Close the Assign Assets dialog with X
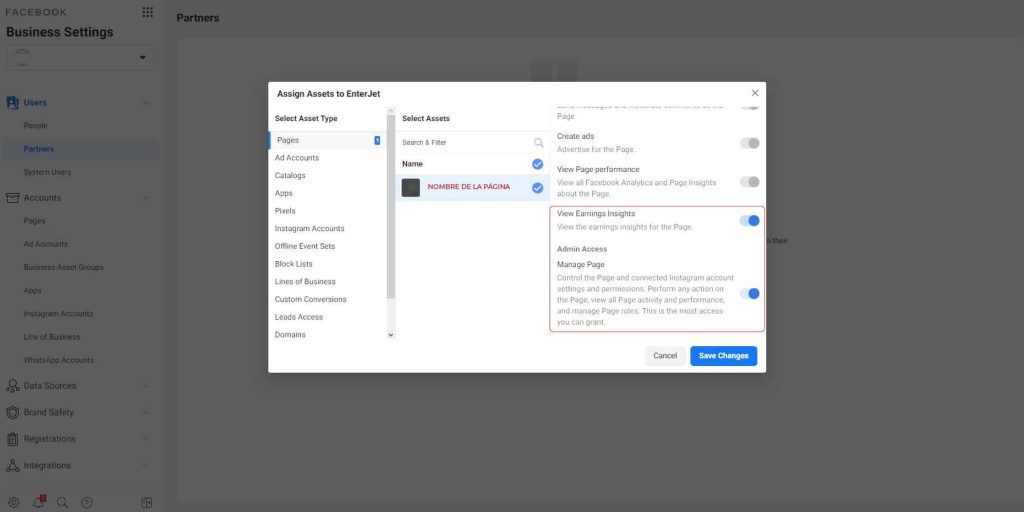The image size is (1024, 512). 754,93
